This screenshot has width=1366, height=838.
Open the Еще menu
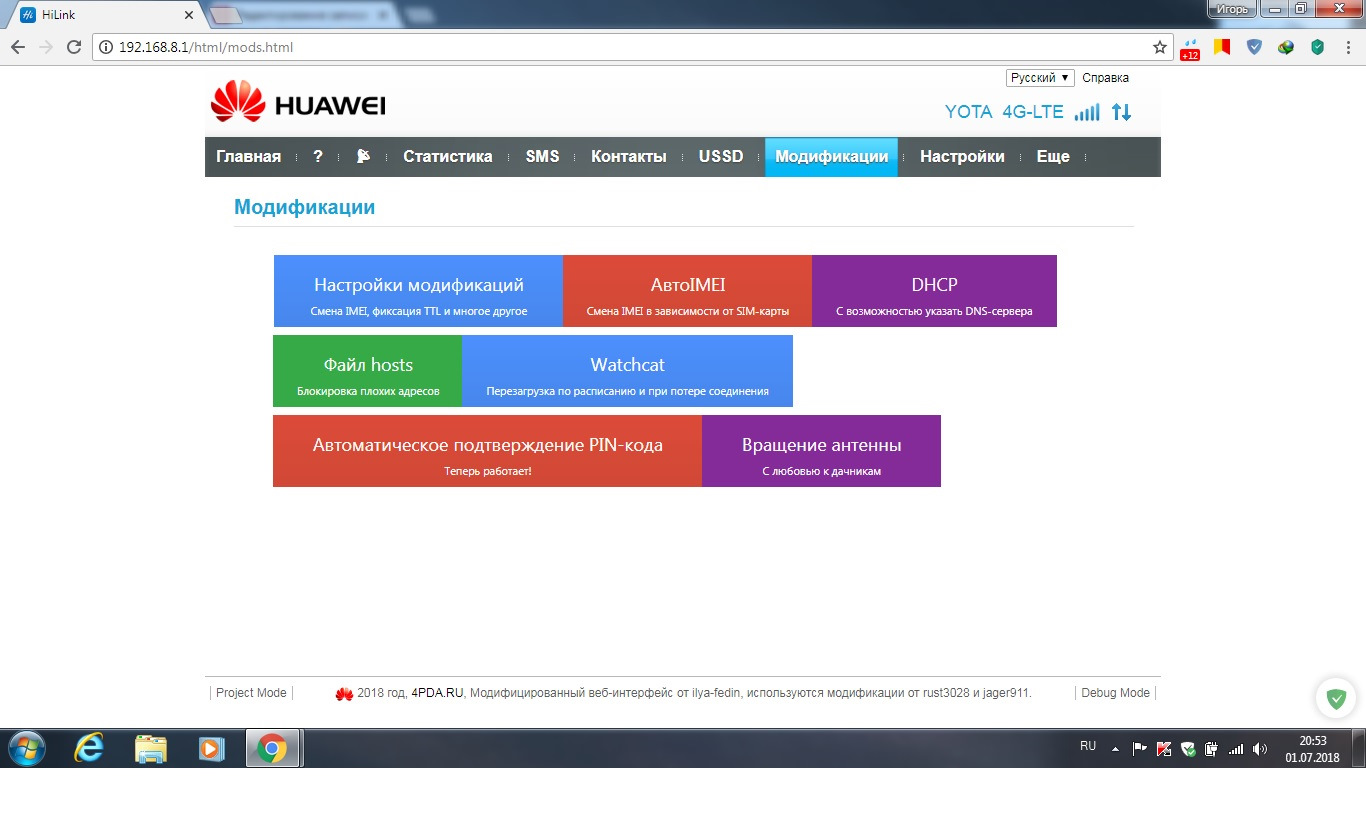[x=1053, y=157]
